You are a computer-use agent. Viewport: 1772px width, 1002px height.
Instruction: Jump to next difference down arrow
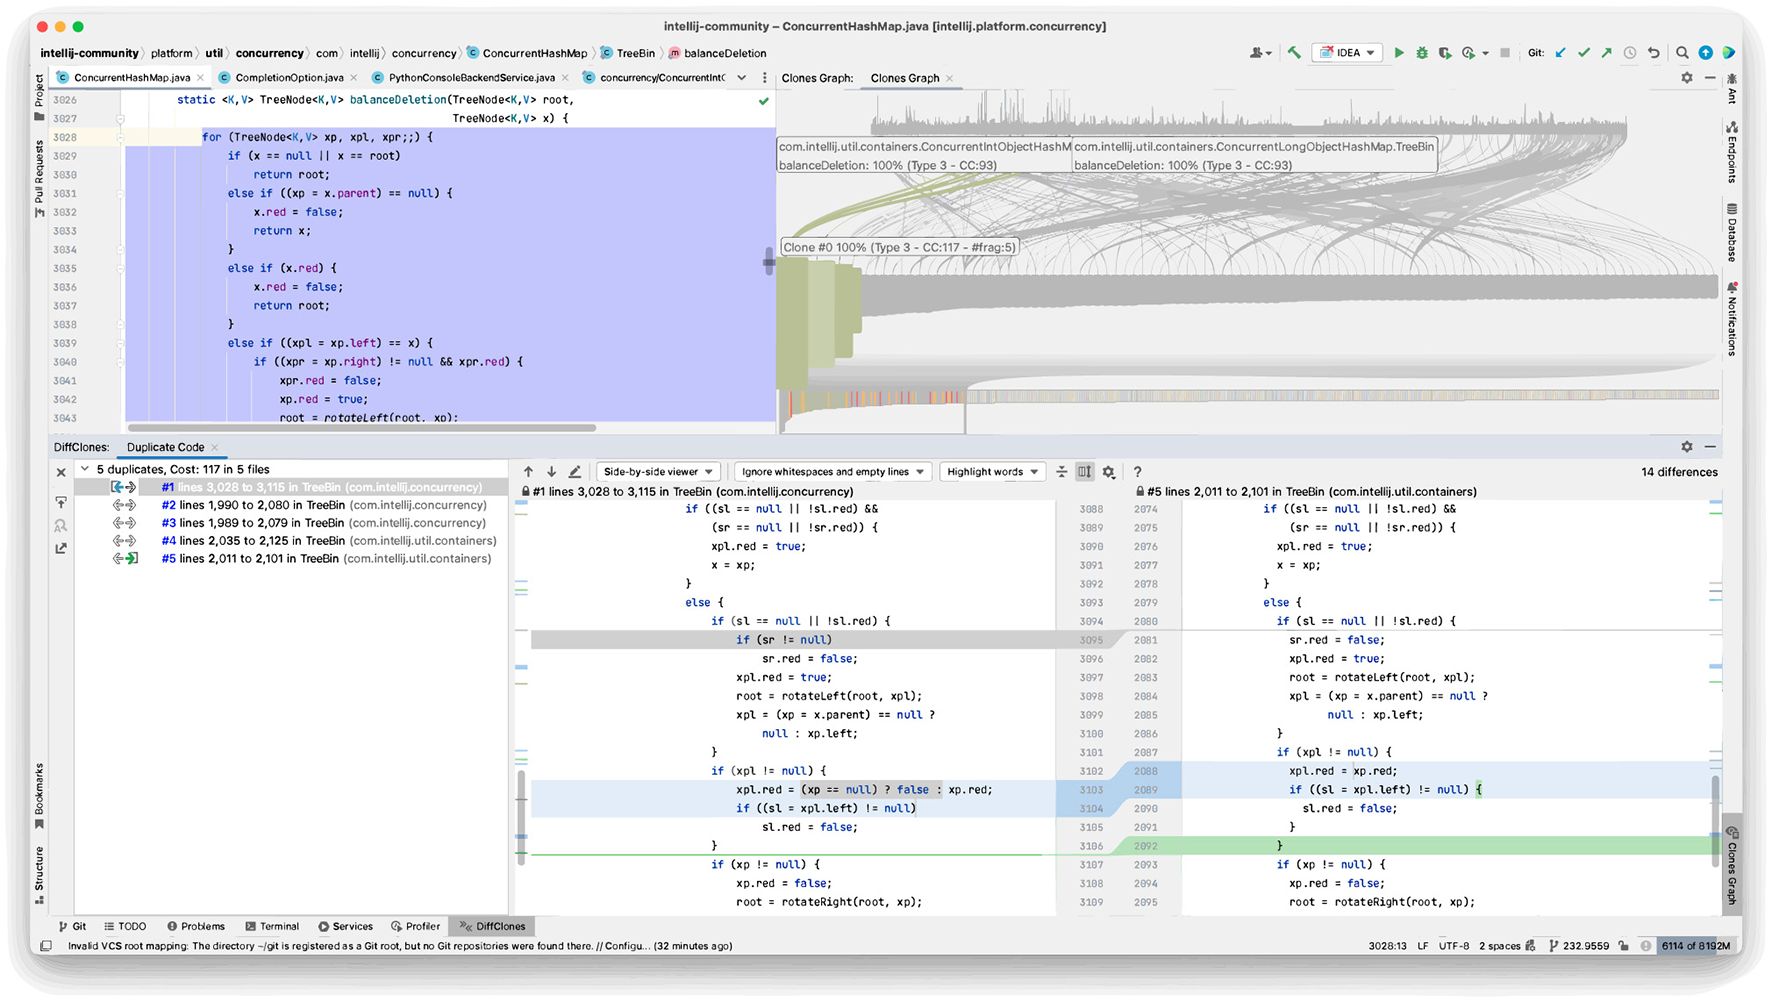pyautogui.click(x=551, y=472)
